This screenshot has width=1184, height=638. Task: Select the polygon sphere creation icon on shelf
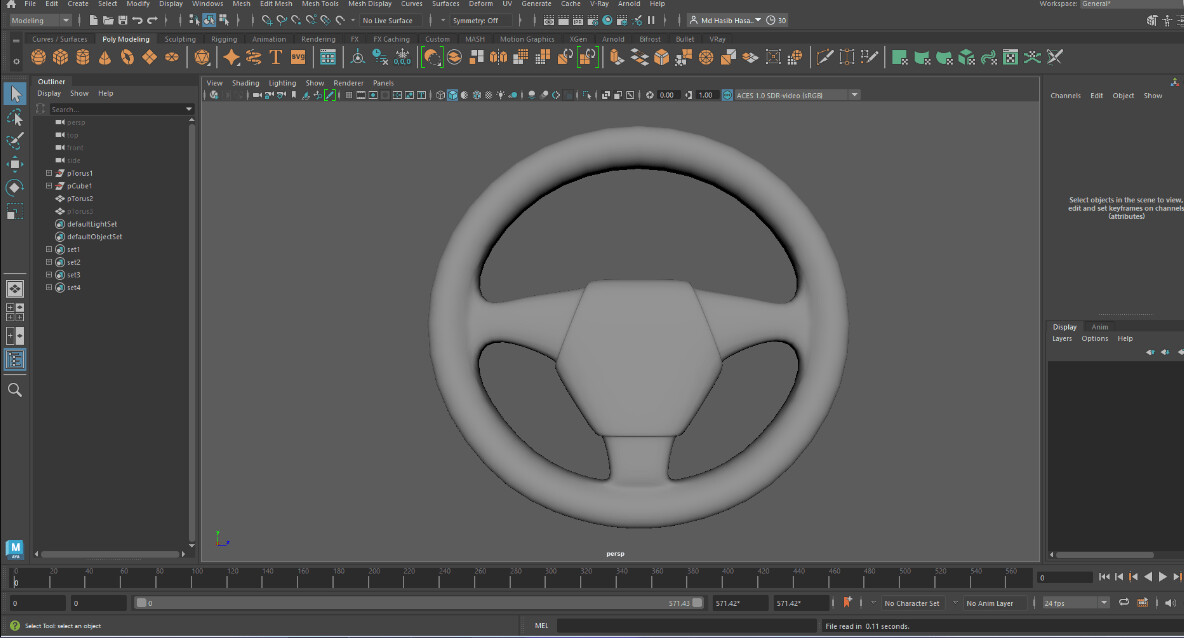(x=37, y=57)
